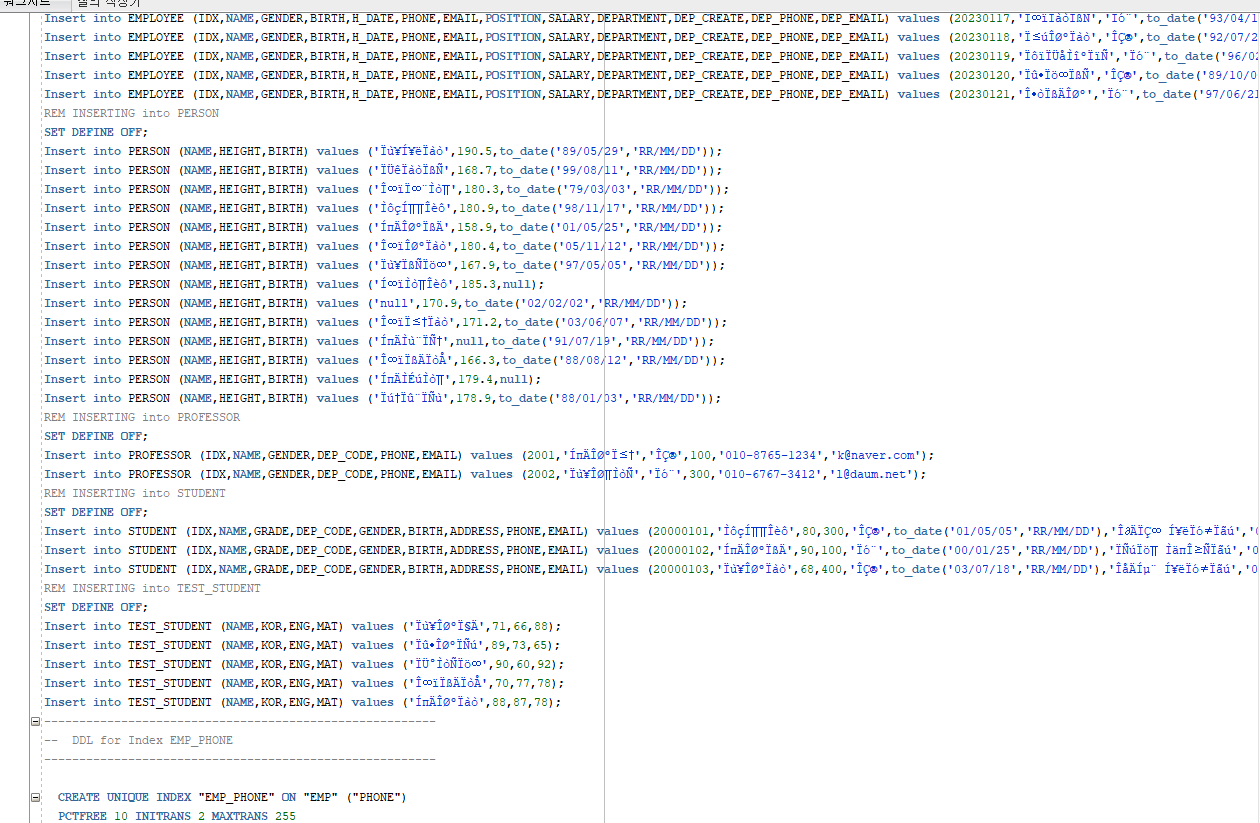Click PERSON insert line with height 166.3
The image size is (1260, 823).
tap(385, 360)
